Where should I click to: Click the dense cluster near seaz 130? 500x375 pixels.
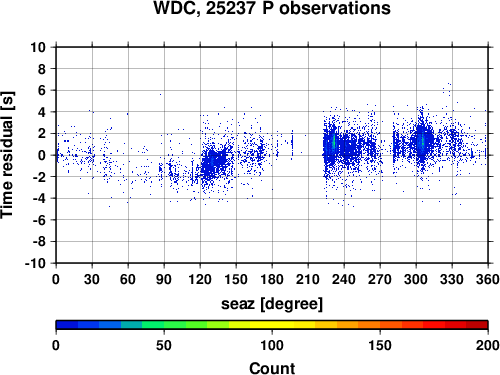click(x=213, y=162)
